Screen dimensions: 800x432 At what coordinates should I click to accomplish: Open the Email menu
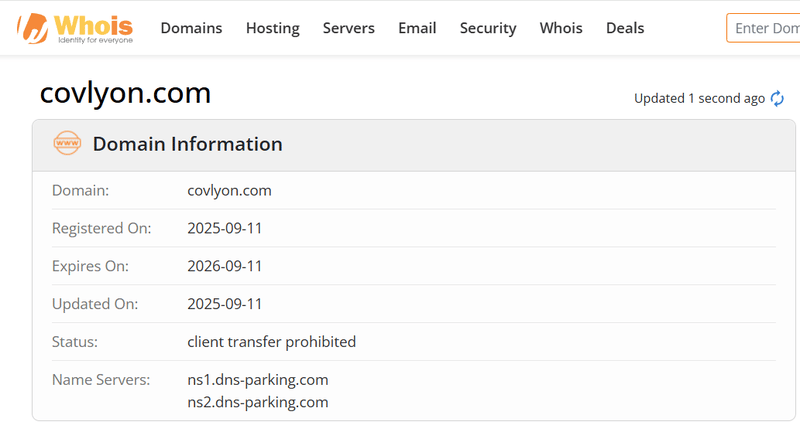click(x=417, y=28)
